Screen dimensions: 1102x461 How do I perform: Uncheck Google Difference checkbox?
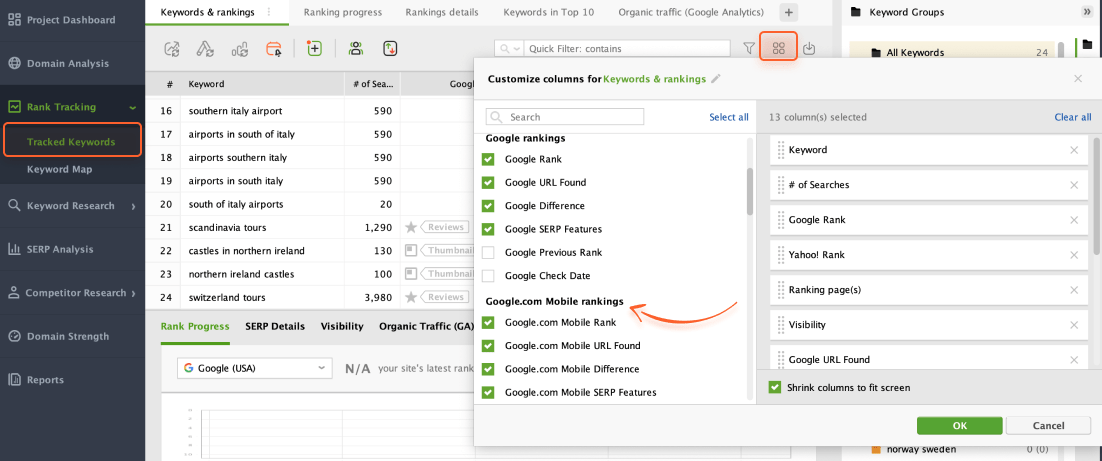point(488,206)
